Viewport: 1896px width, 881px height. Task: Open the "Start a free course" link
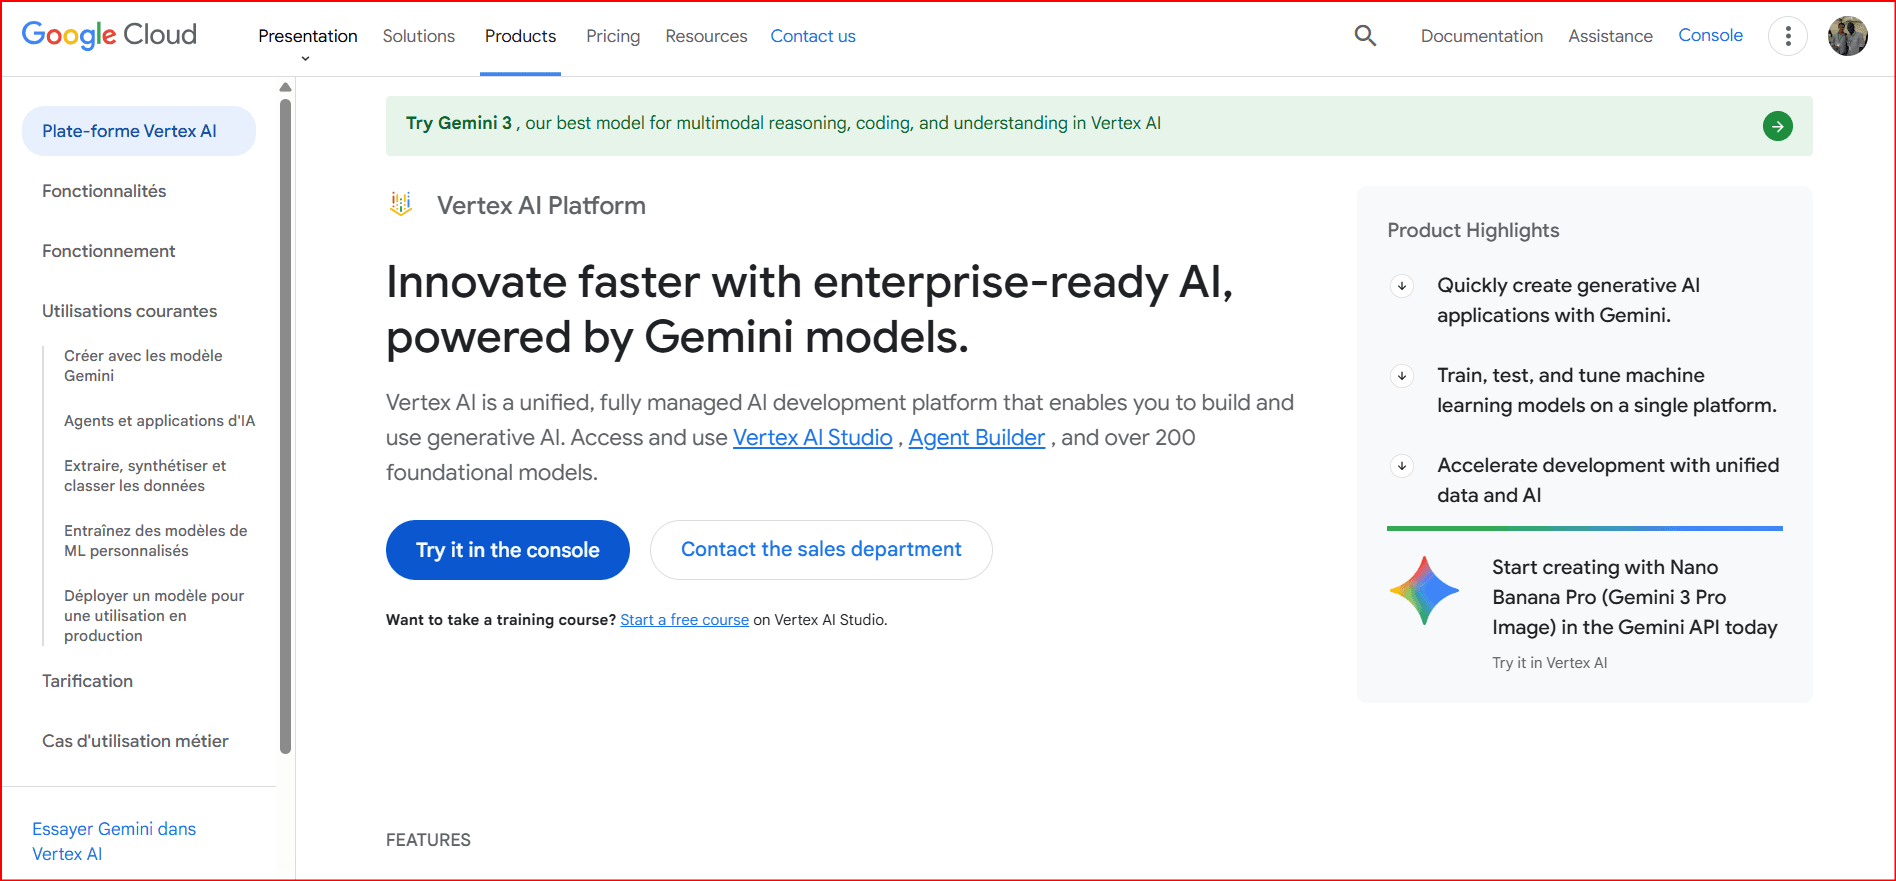684,620
